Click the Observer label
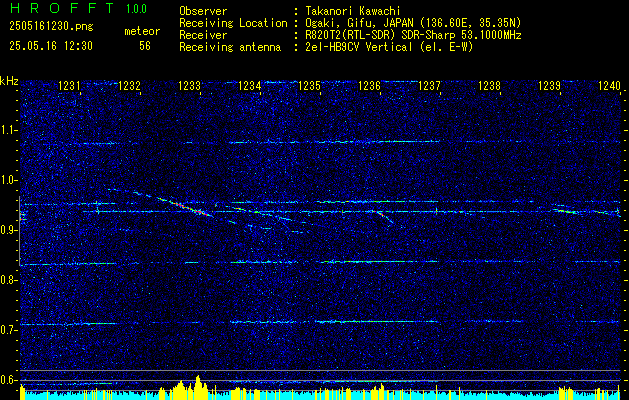 point(203,11)
